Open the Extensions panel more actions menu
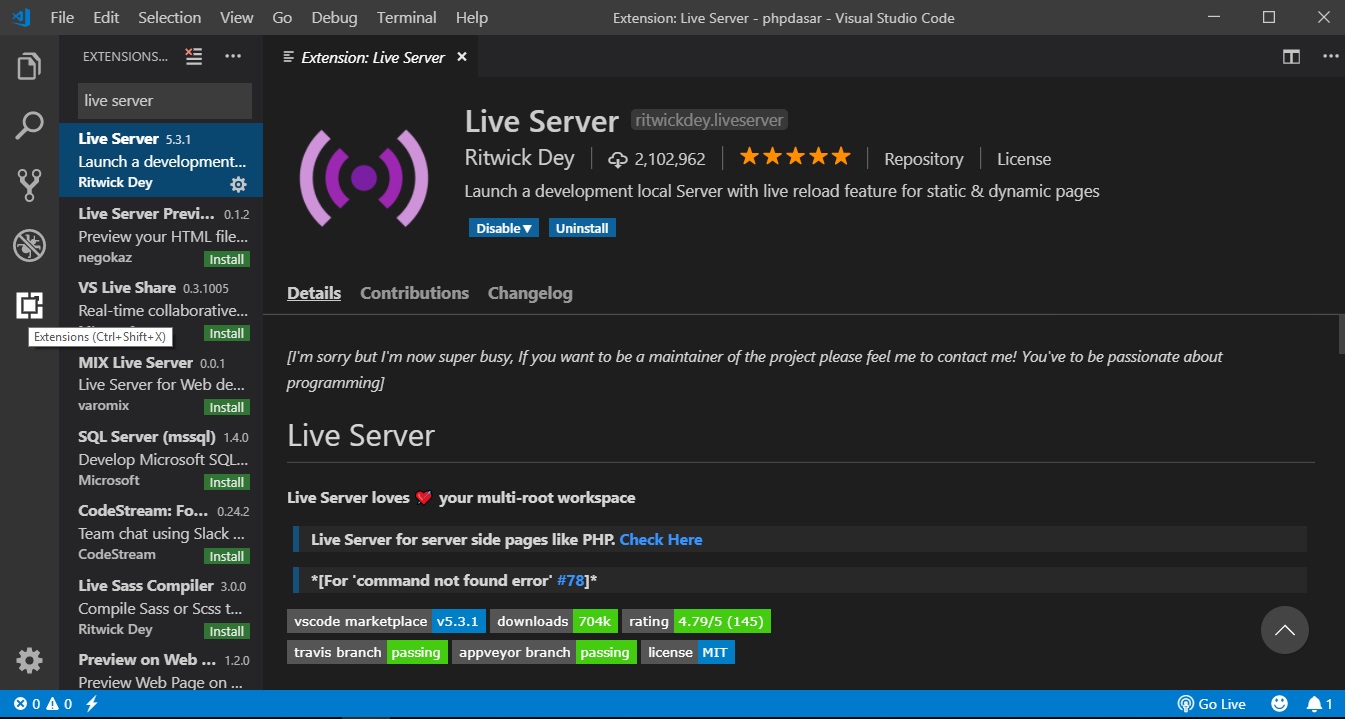The image size is (1346, 720). point(233,57)
